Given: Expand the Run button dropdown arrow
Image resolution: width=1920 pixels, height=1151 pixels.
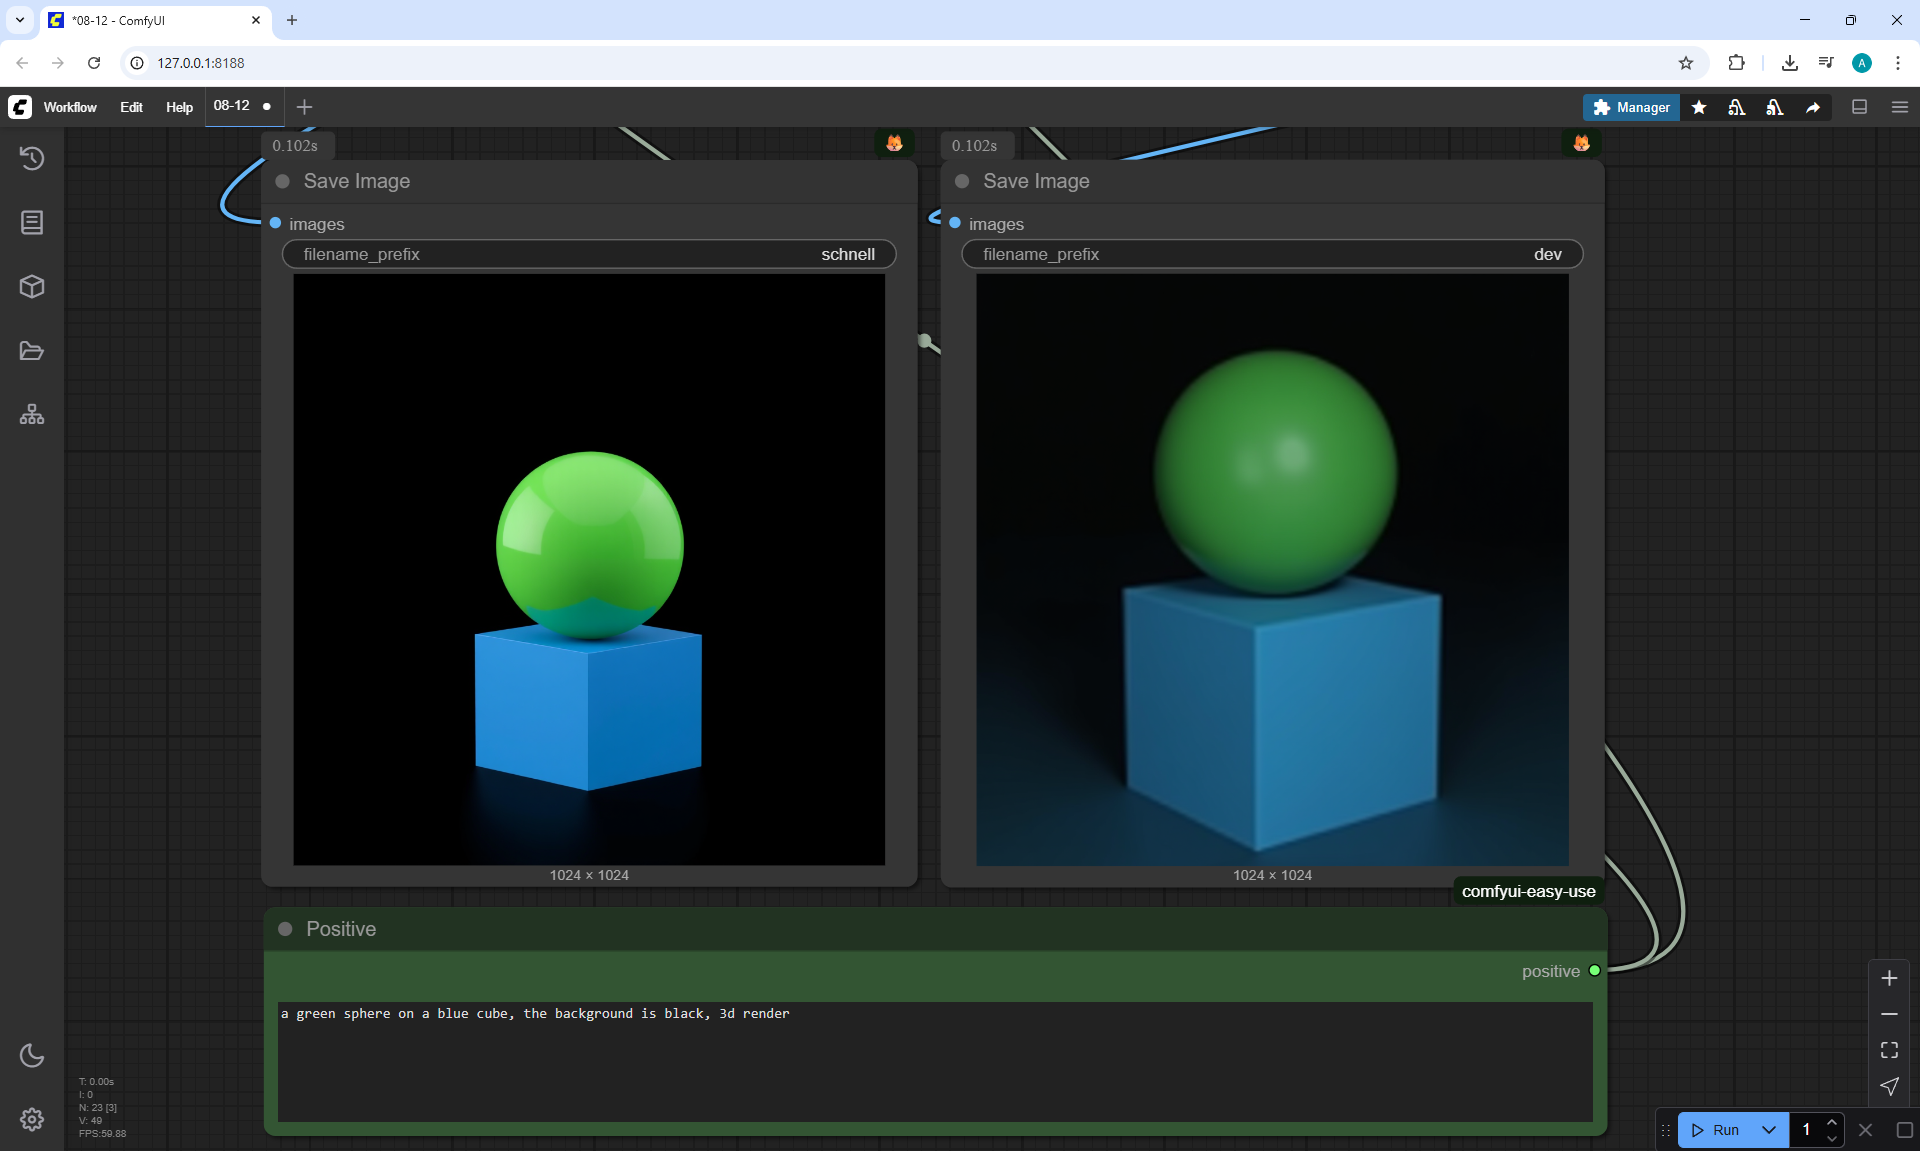Looking at the screenshot, I should [x=1769, y=1130].
